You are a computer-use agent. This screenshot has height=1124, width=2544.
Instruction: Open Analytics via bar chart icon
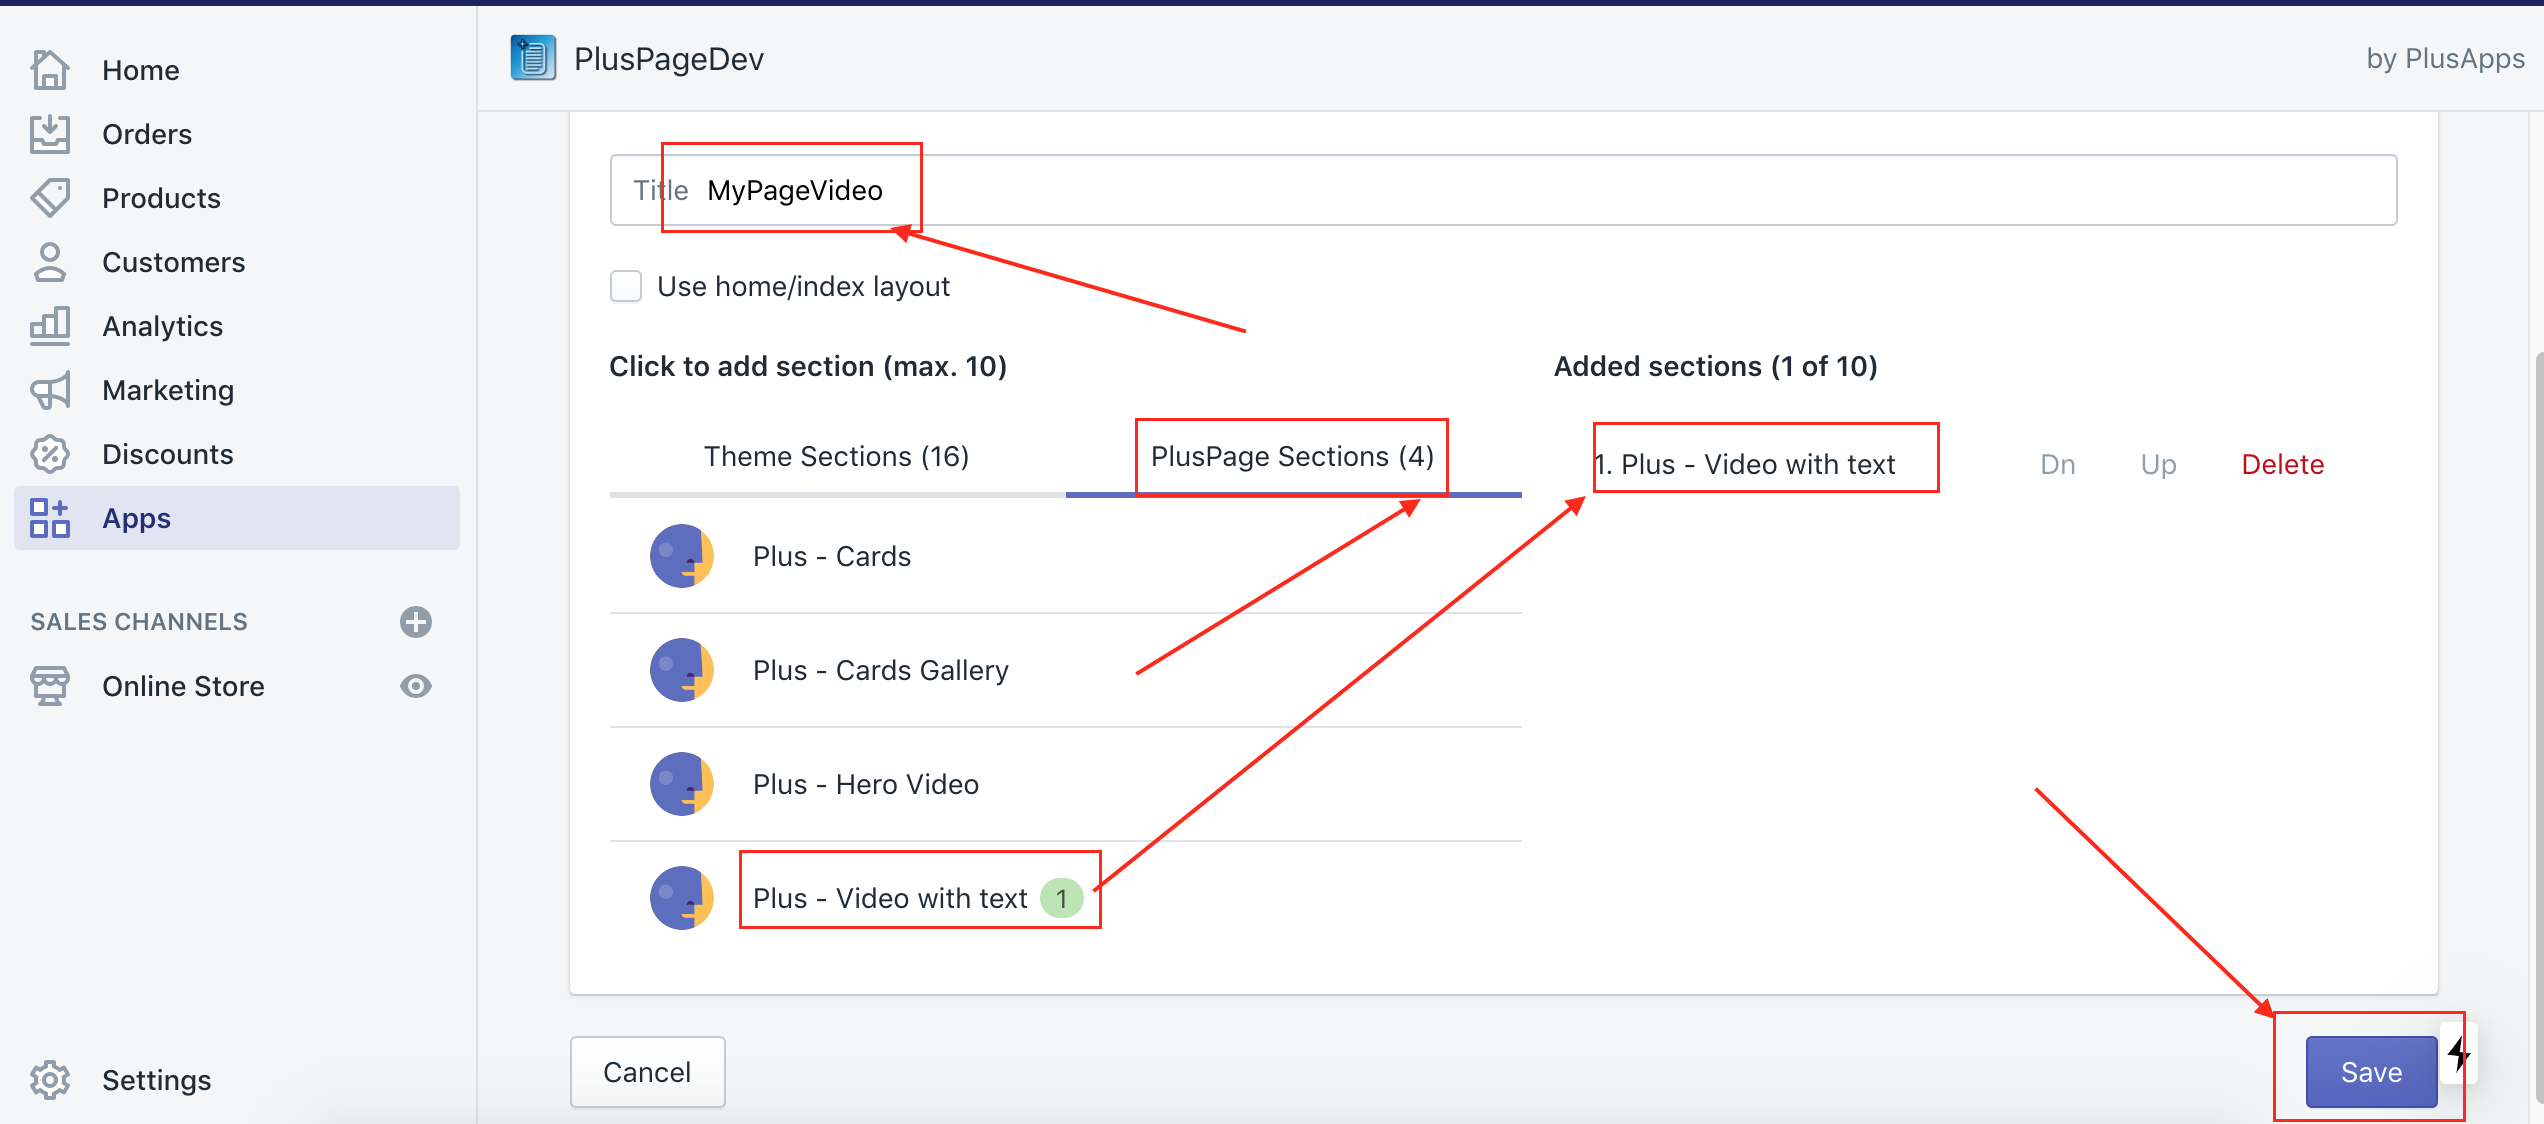point(49,326)
